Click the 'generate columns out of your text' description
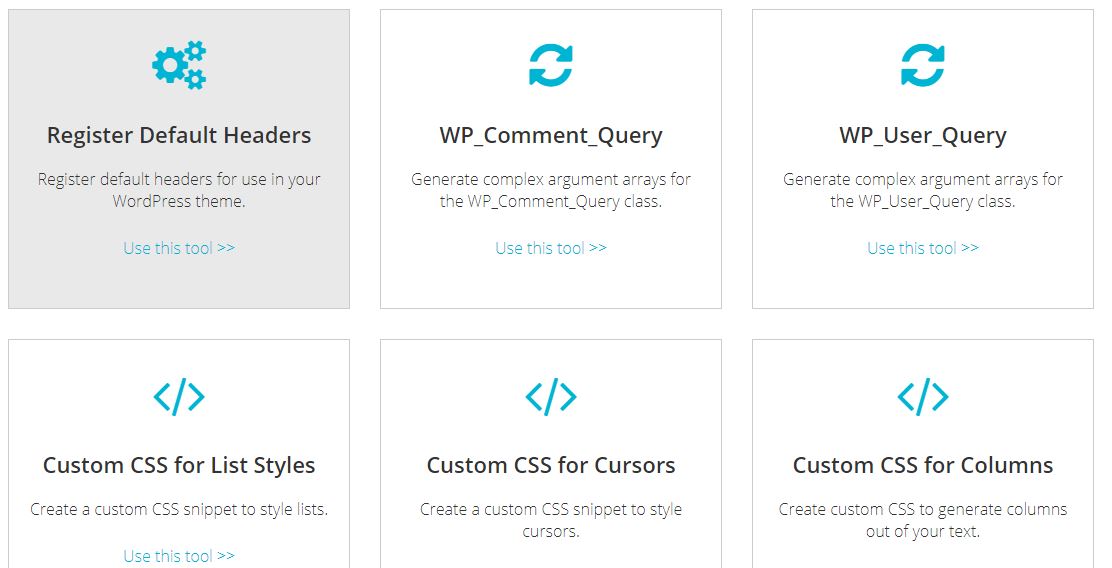1112x568 pixels. 923,520
